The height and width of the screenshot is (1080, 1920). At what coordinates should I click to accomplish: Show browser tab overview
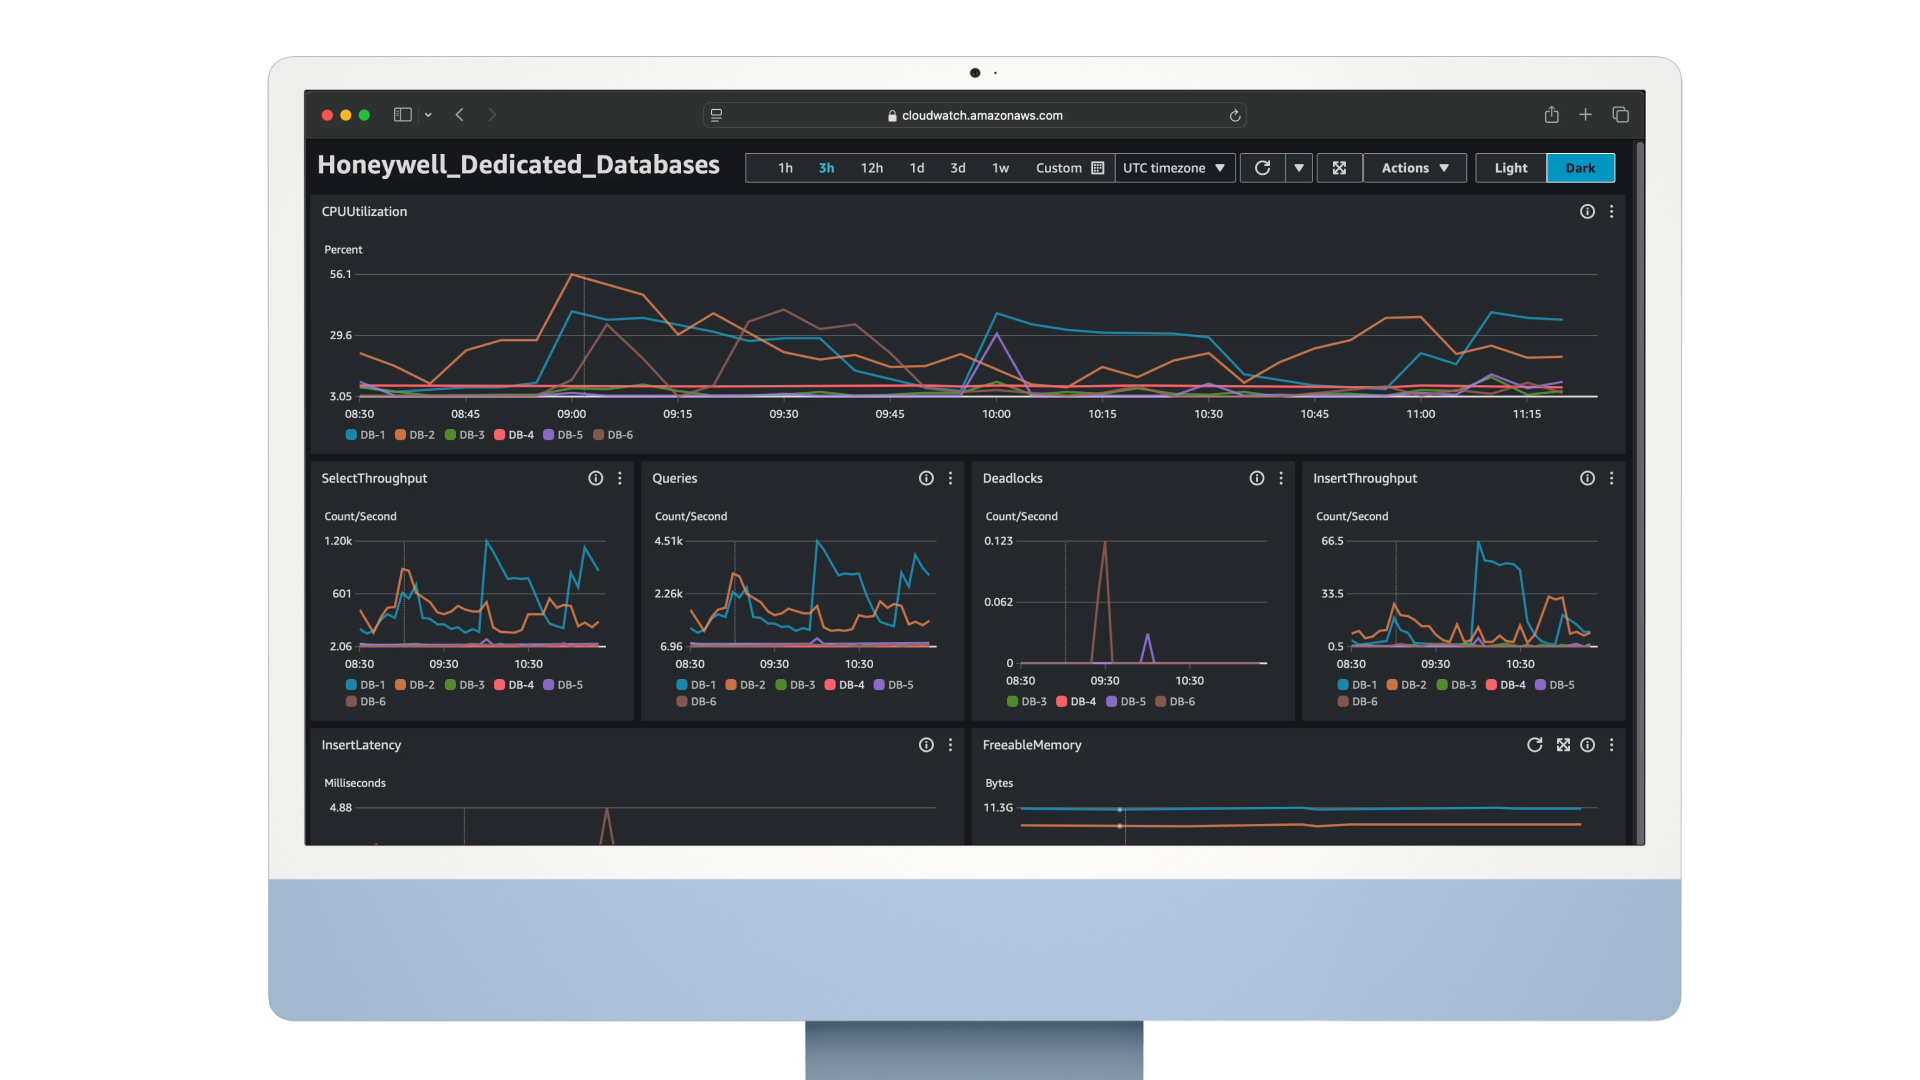coord(1620,115)
